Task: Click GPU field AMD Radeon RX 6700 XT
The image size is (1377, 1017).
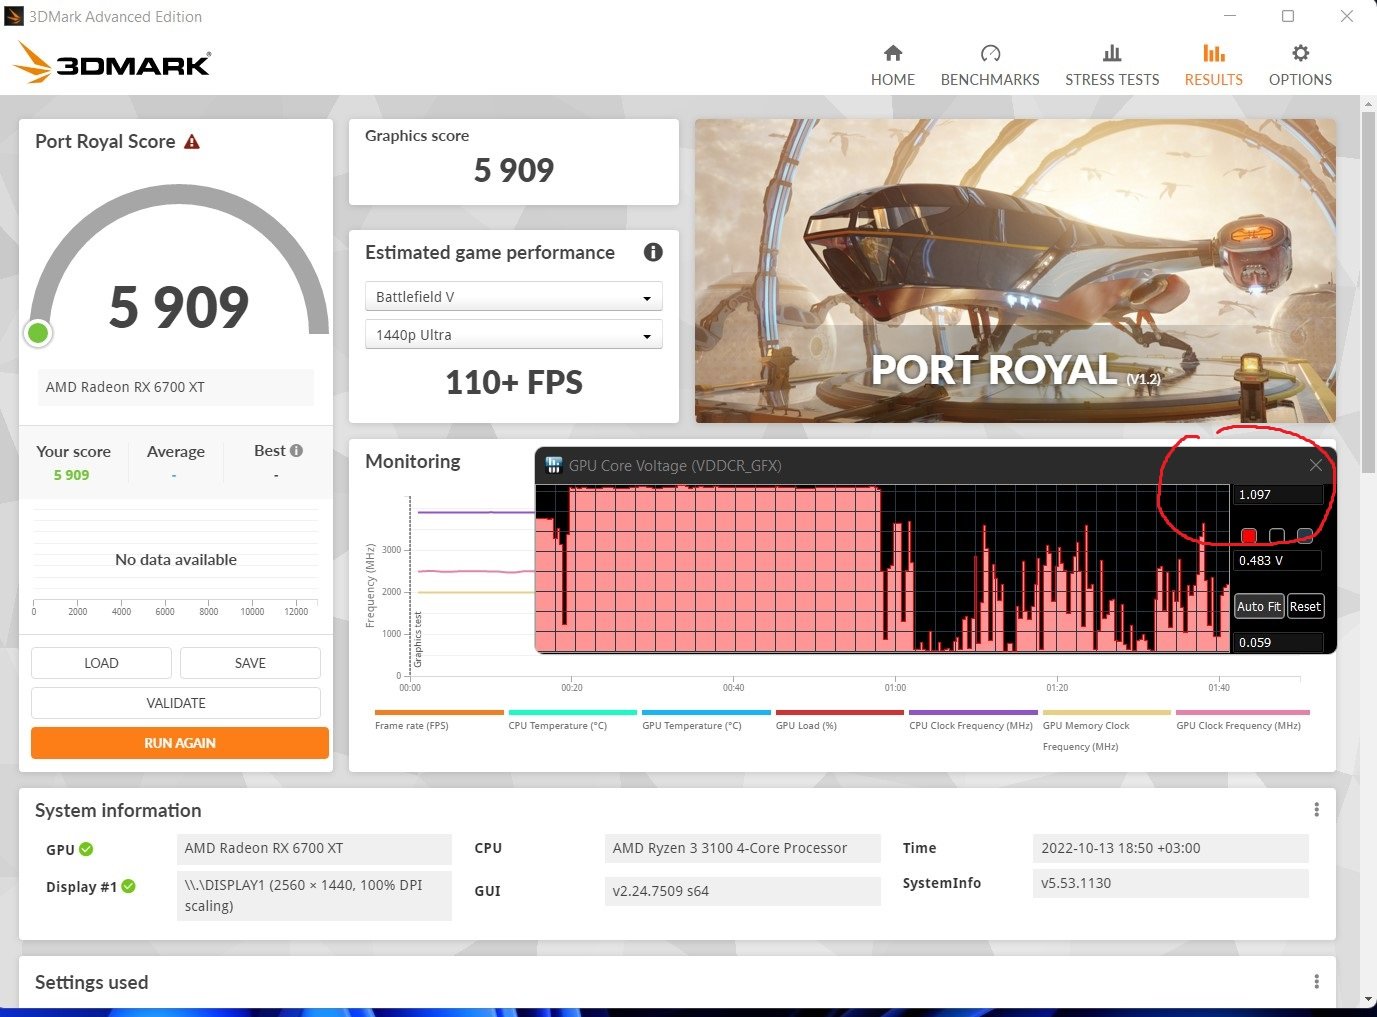Action: point(314,848)
